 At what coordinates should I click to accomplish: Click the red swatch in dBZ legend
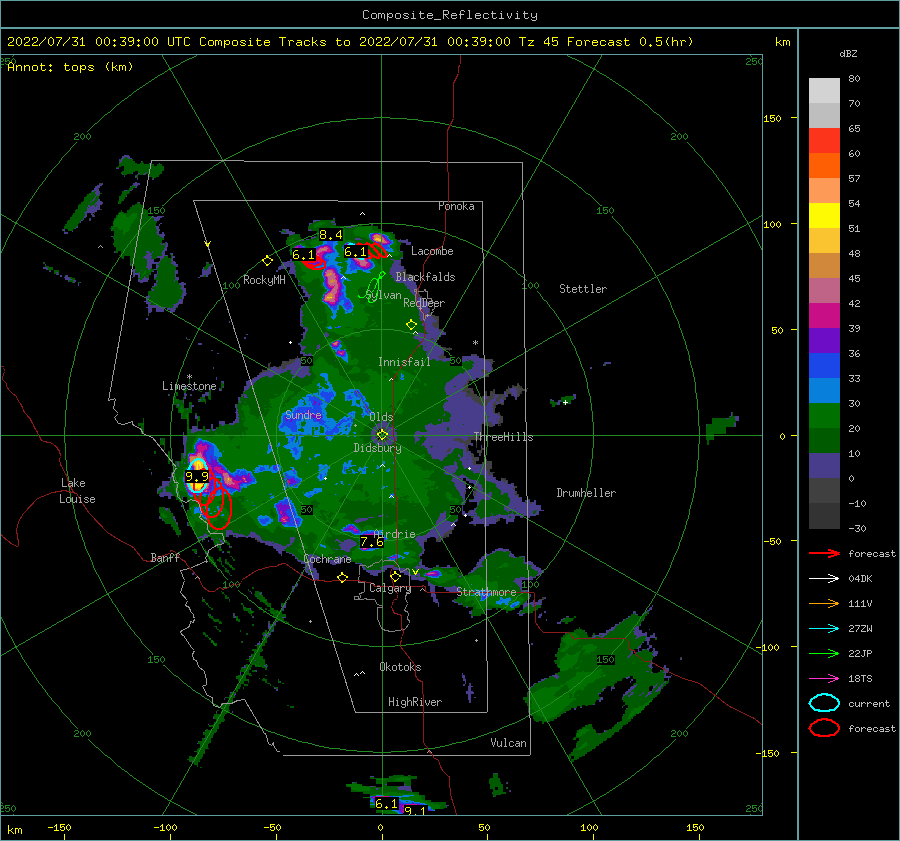(824, 141)
